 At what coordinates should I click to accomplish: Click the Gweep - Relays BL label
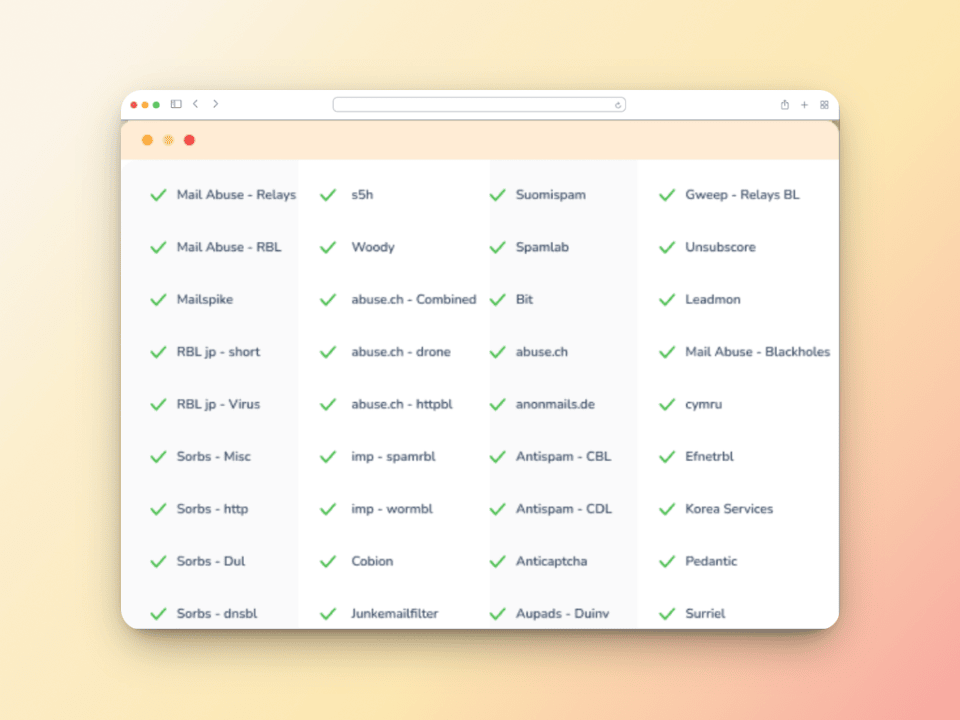pyautogui.click(x=742, y=195)
